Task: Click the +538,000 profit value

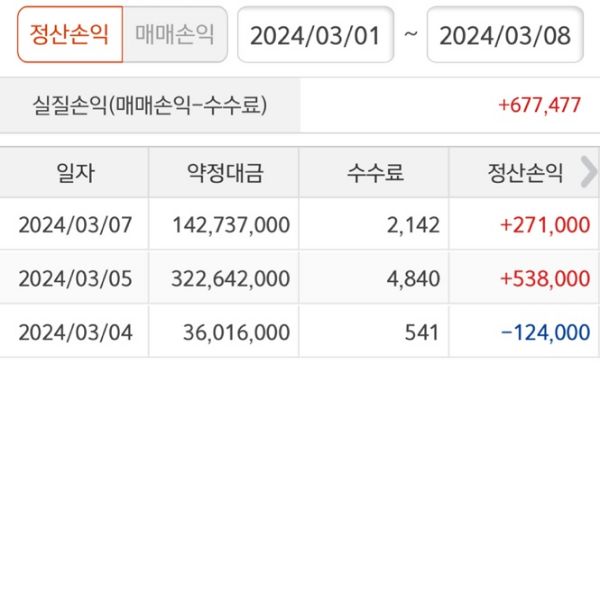Action: [545, 278]
